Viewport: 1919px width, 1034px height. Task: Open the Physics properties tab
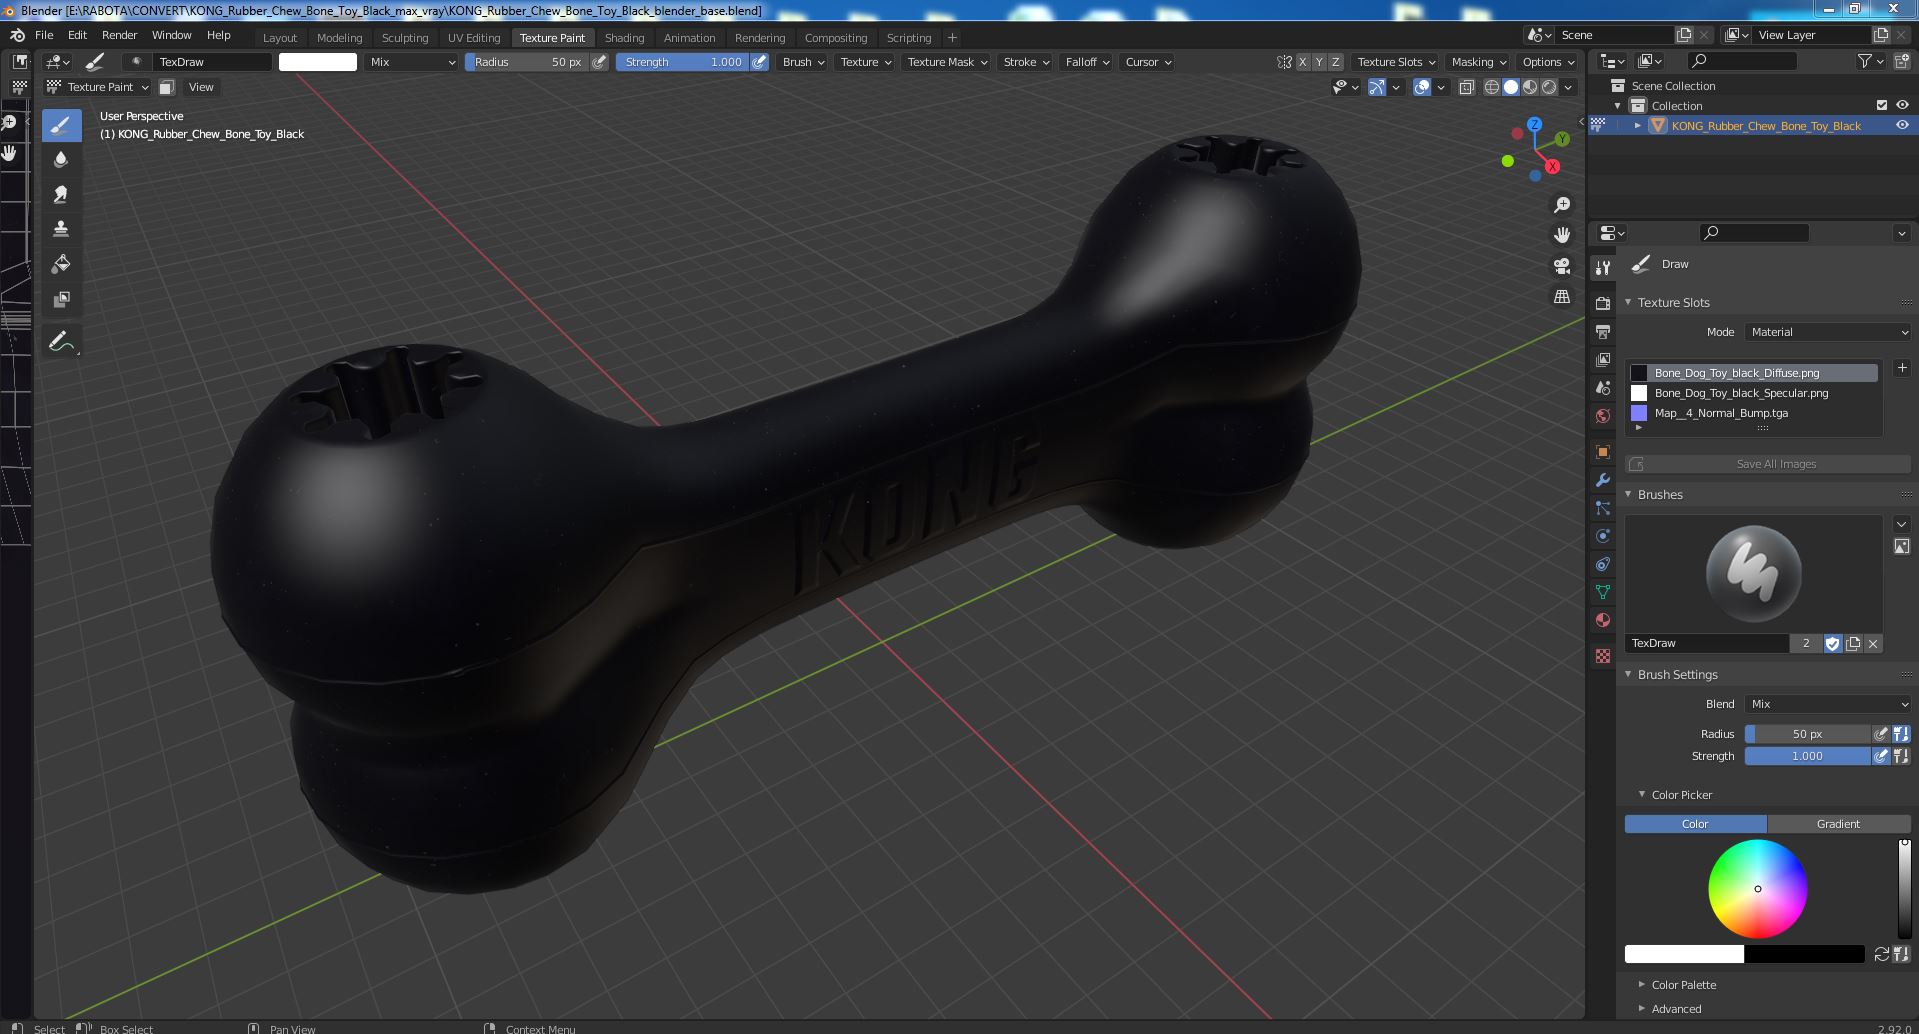tap(1603, 535)
